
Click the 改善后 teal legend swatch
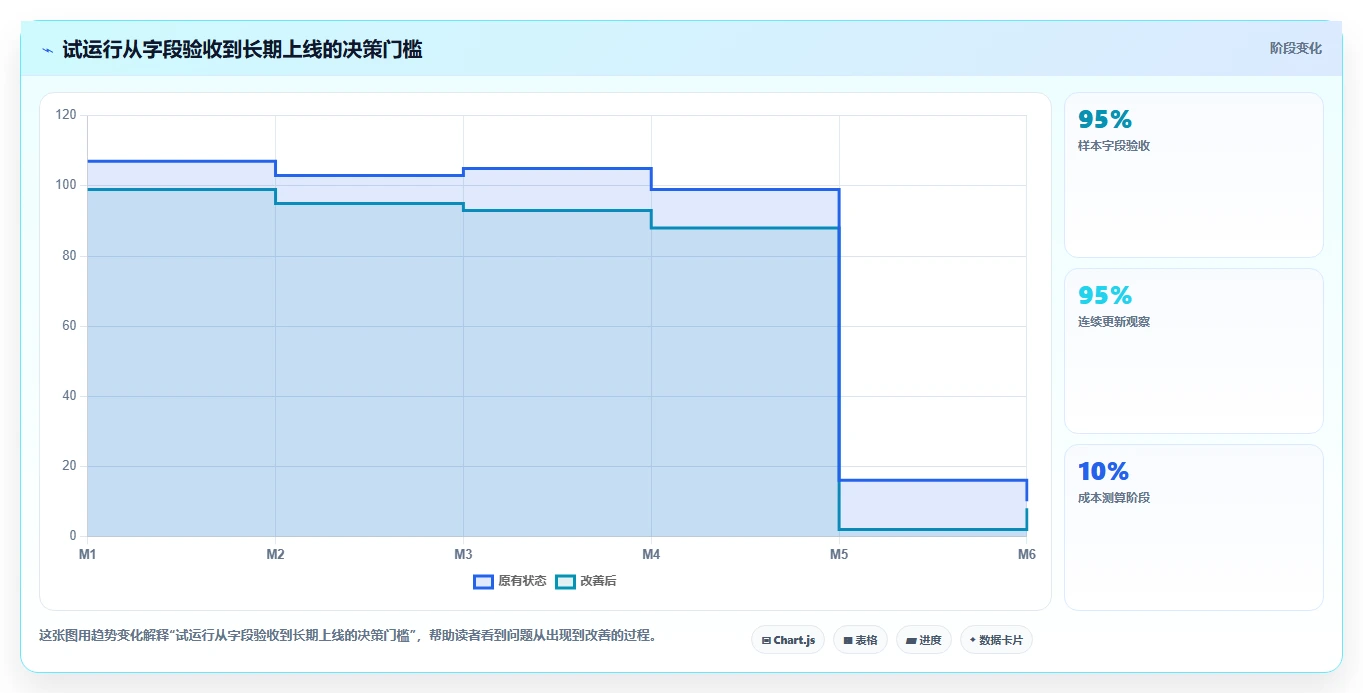(565, 581)
